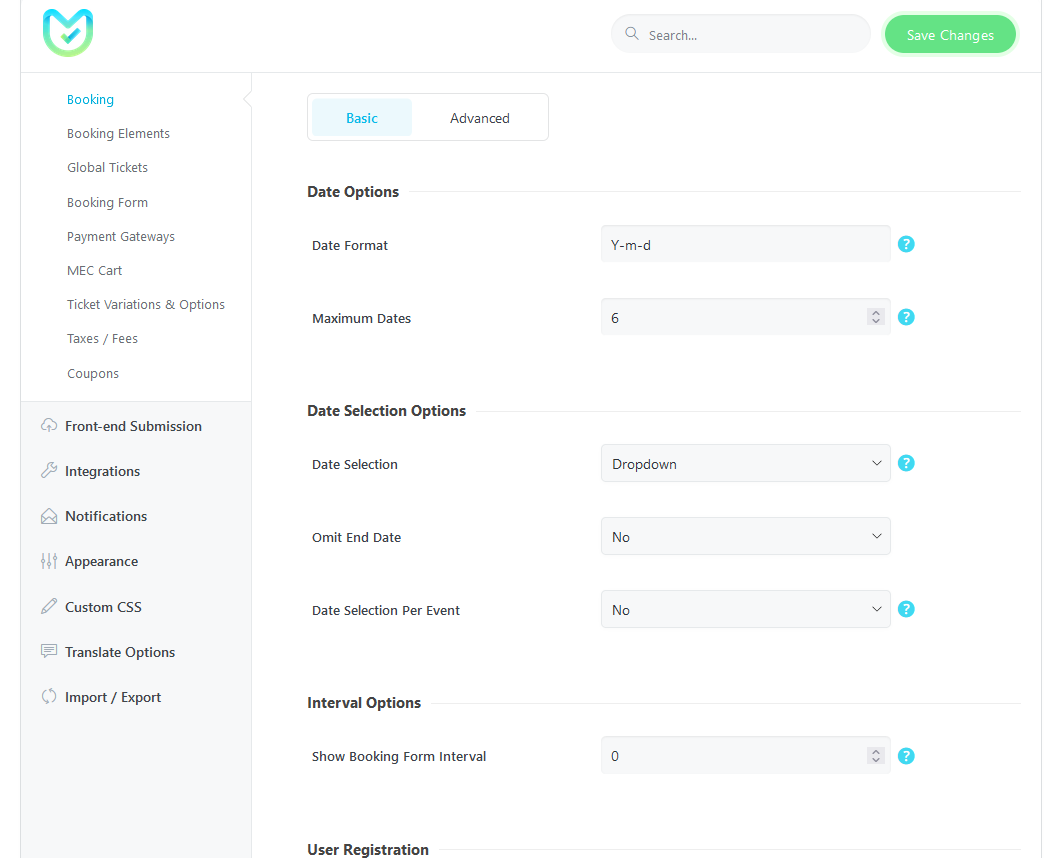Open the Date Selection Per Event dropdown
This screenshot has height=858, width=1047.
point(745,609)
